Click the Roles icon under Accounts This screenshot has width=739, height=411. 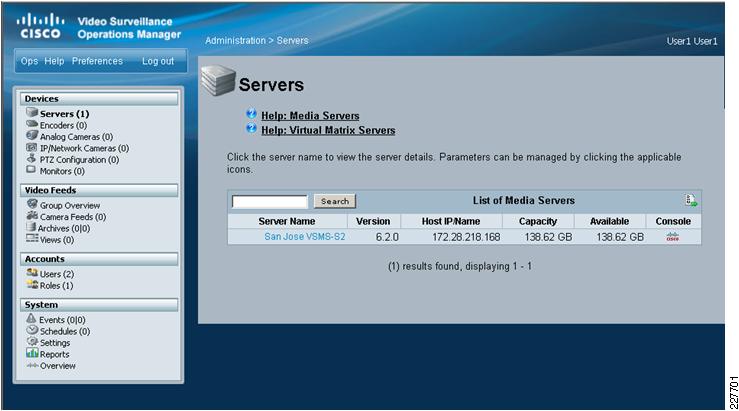point(32,284)
